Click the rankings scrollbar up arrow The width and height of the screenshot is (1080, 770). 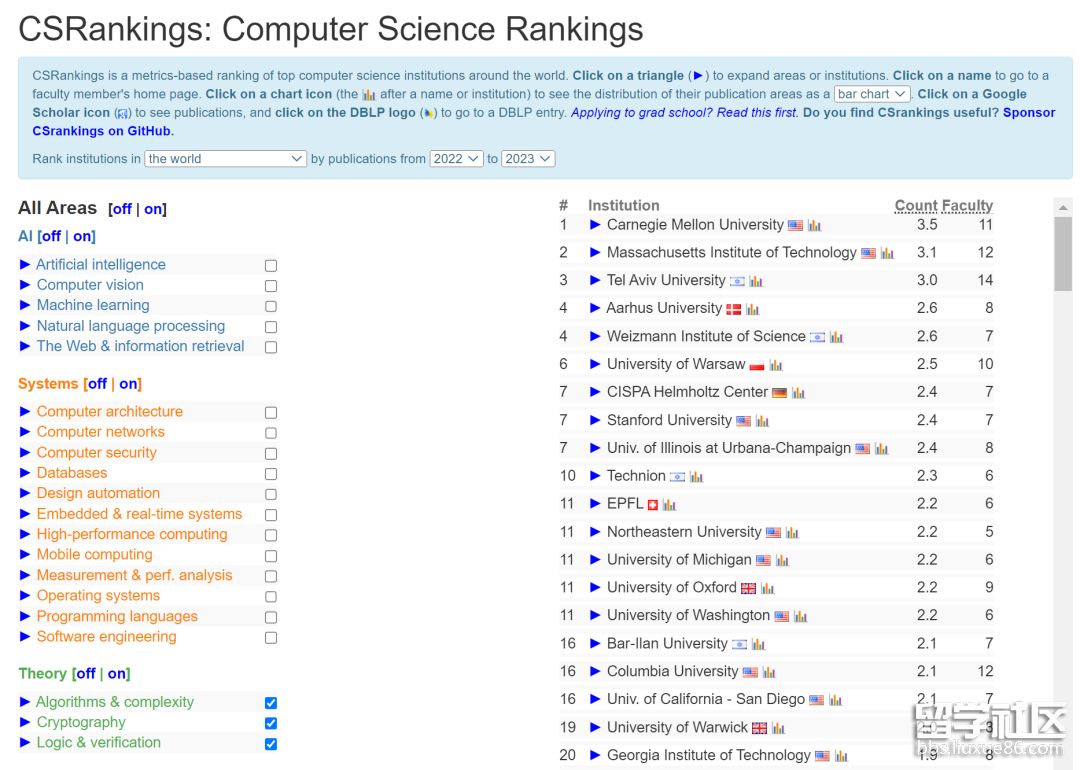click(1063, 207)
